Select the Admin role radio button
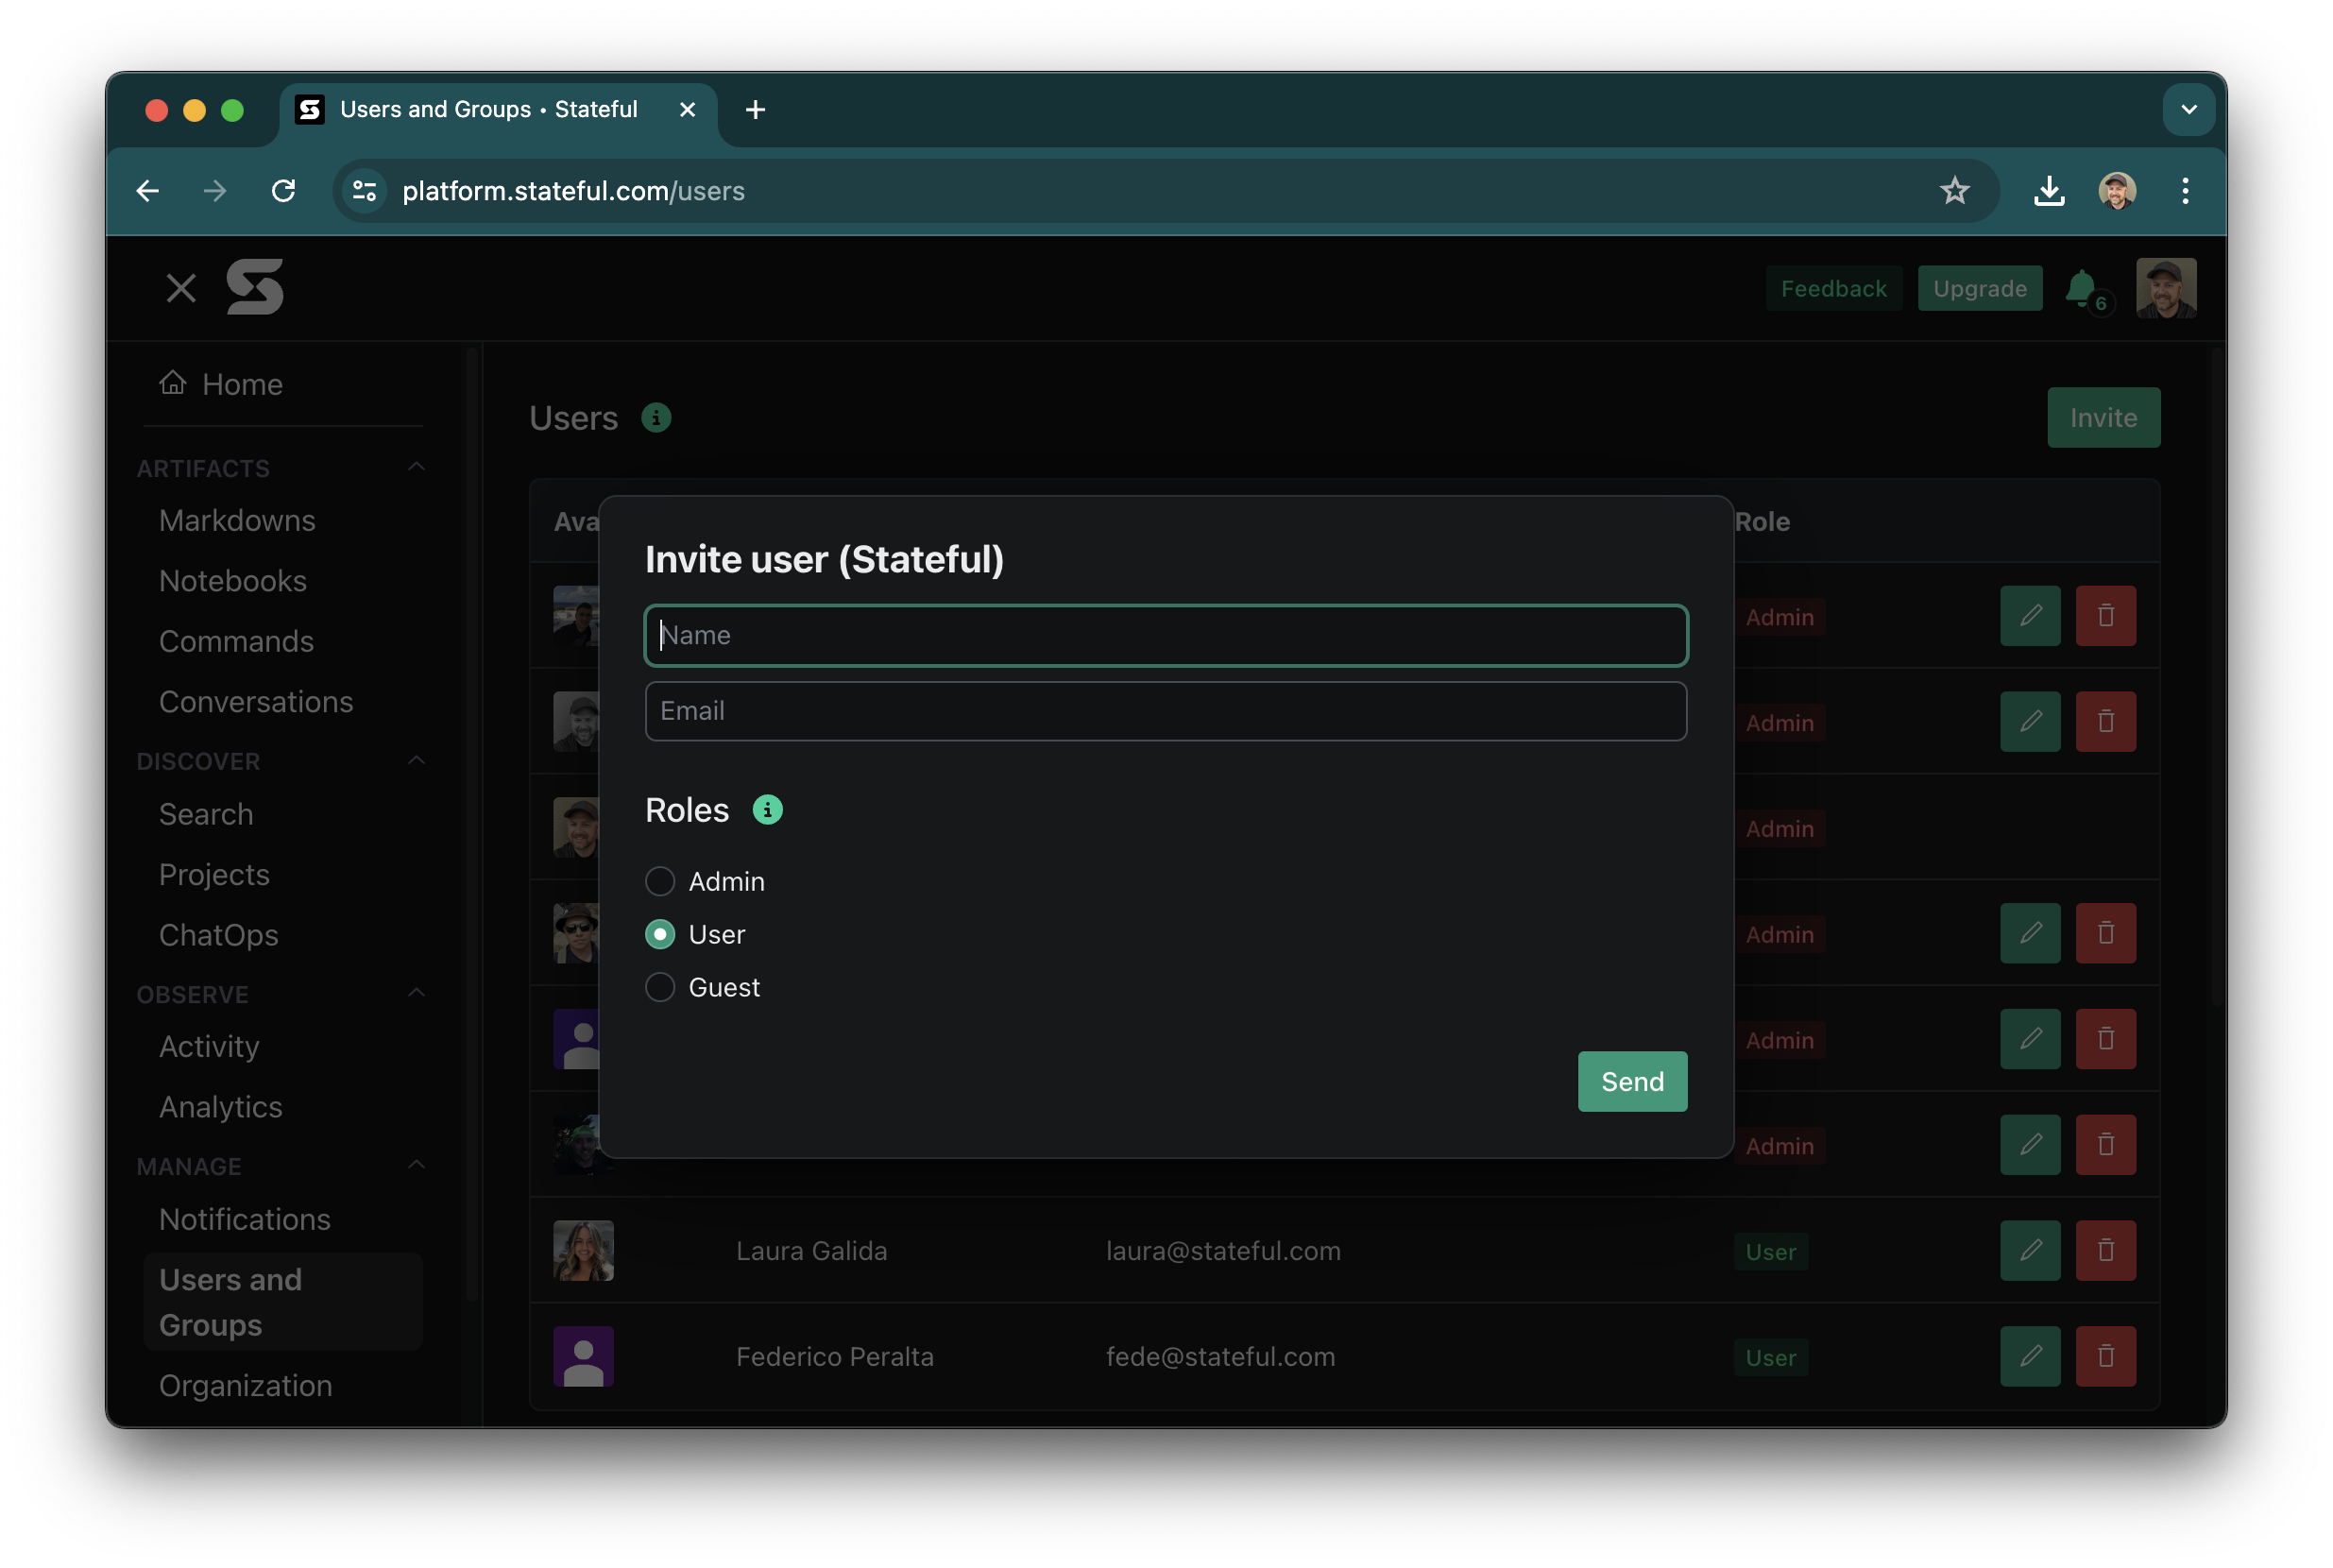Image resolution: width=2333 pixels, height=1568 pixels. tap(660, 881)
